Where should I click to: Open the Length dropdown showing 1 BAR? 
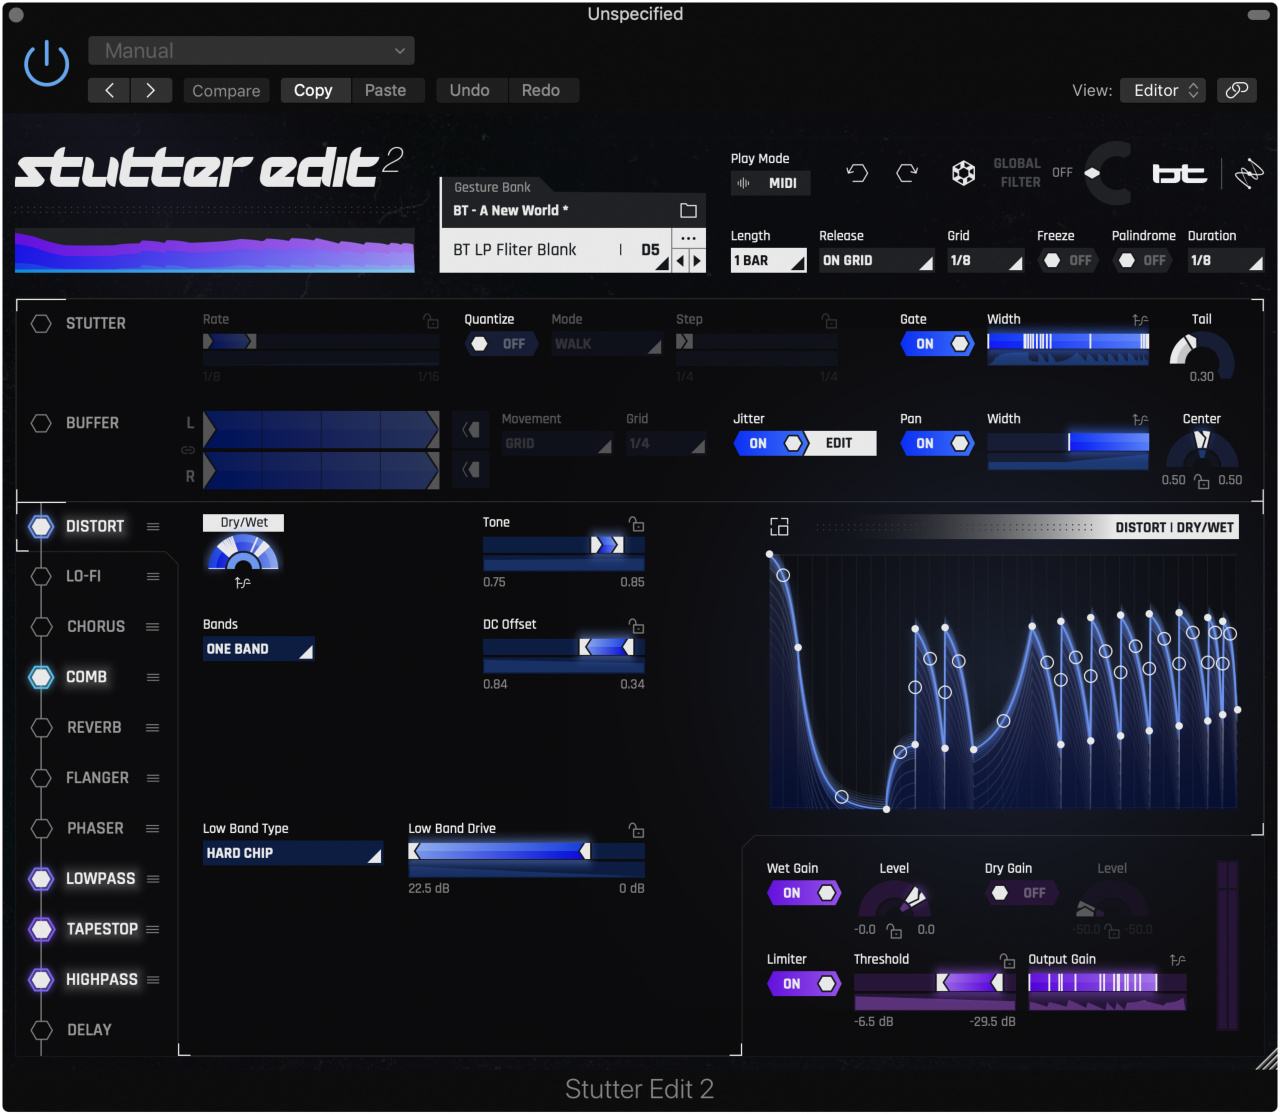[x=767, y=260]
